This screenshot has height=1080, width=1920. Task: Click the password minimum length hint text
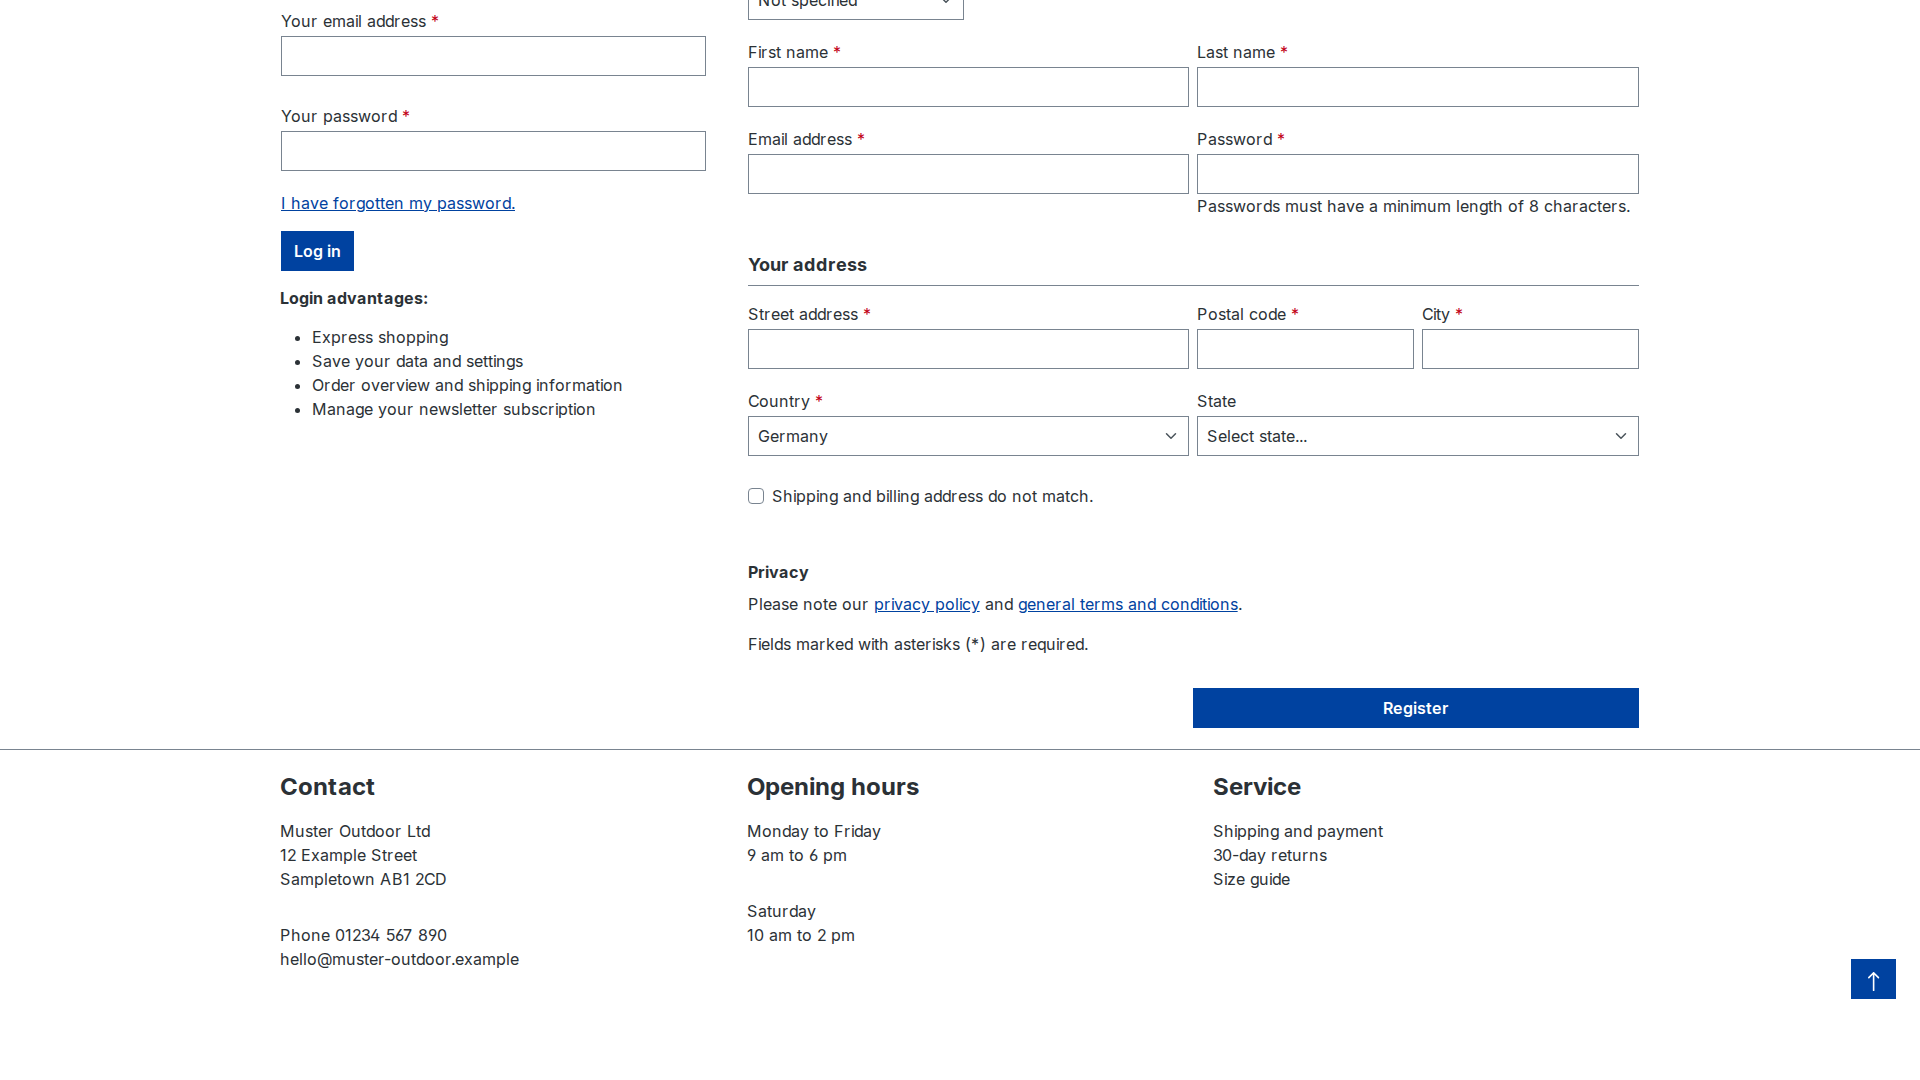(x=1413, y=206)
